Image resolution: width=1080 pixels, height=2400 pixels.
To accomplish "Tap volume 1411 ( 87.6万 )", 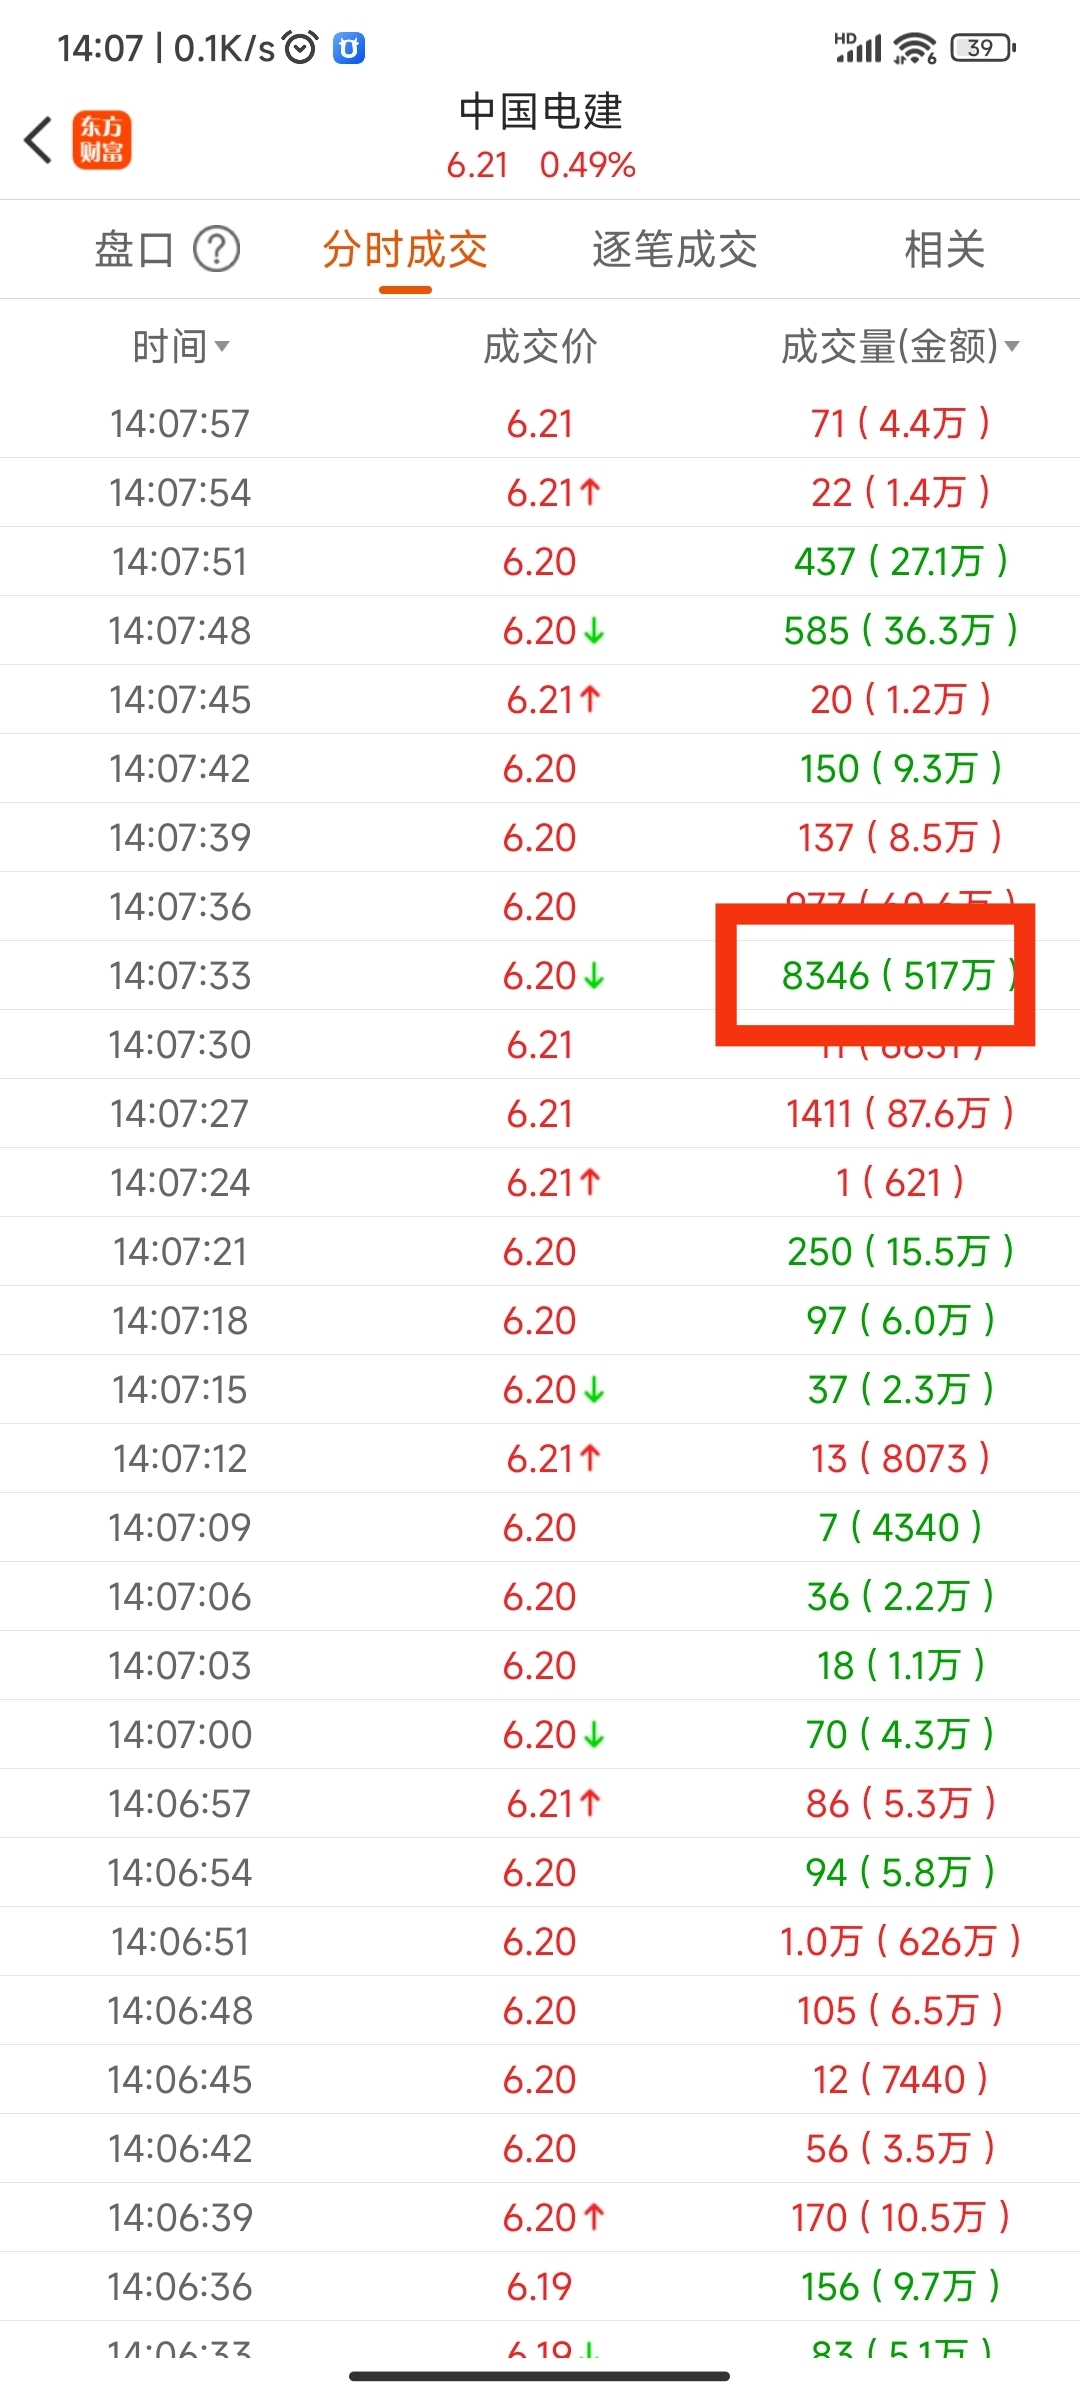I will click(x=900, y=1114).
